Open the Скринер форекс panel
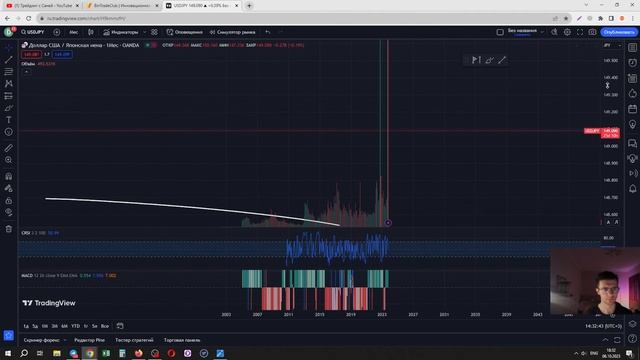640x360 pixels. tap(41, 340)
